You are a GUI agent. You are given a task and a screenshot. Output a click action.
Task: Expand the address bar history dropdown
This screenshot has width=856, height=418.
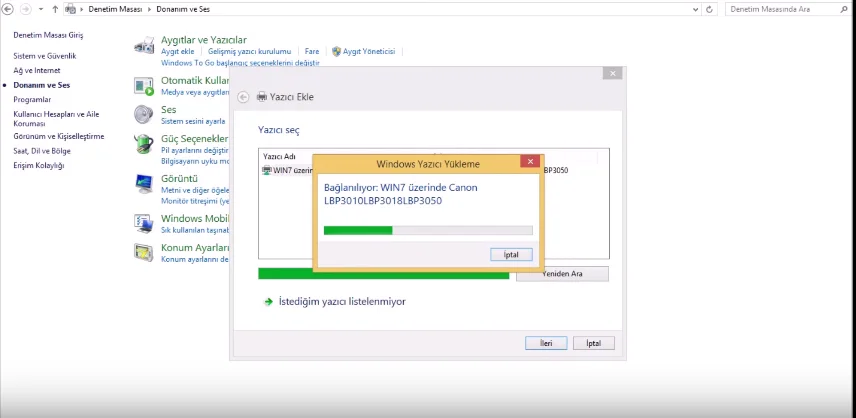click(695, 9)
